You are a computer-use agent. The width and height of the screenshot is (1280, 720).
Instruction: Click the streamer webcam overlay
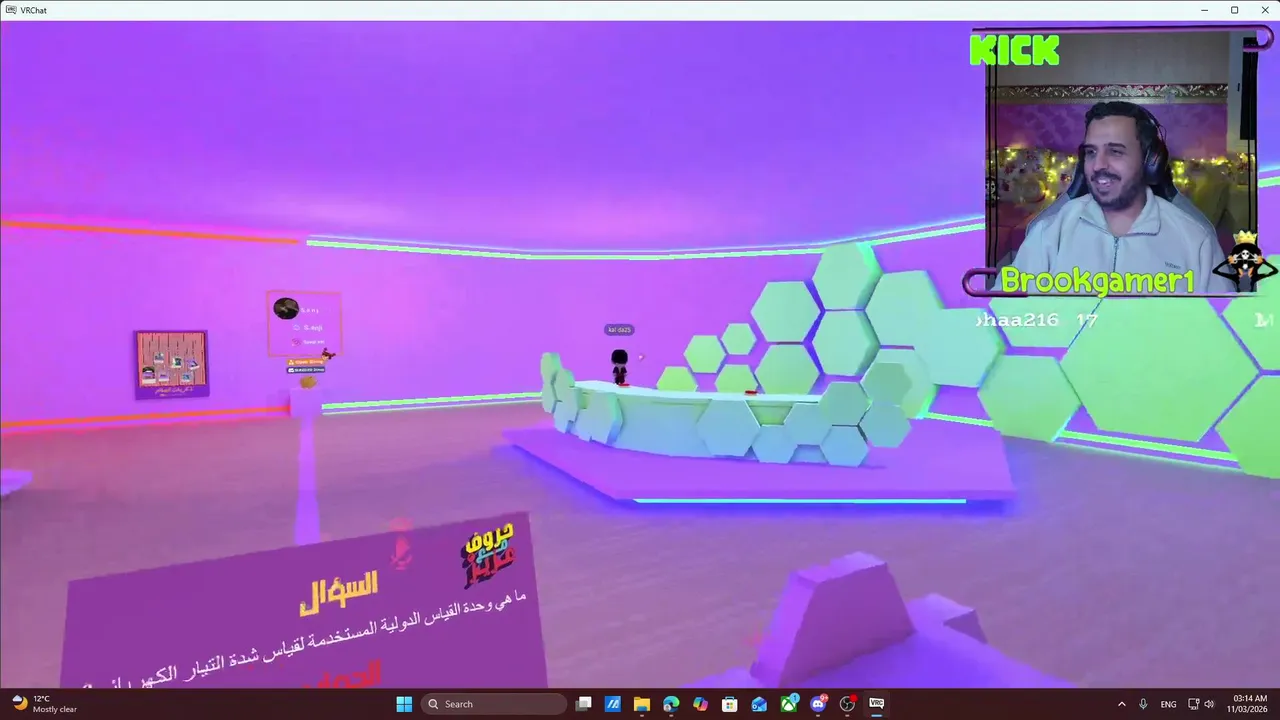coord(1120,160)
